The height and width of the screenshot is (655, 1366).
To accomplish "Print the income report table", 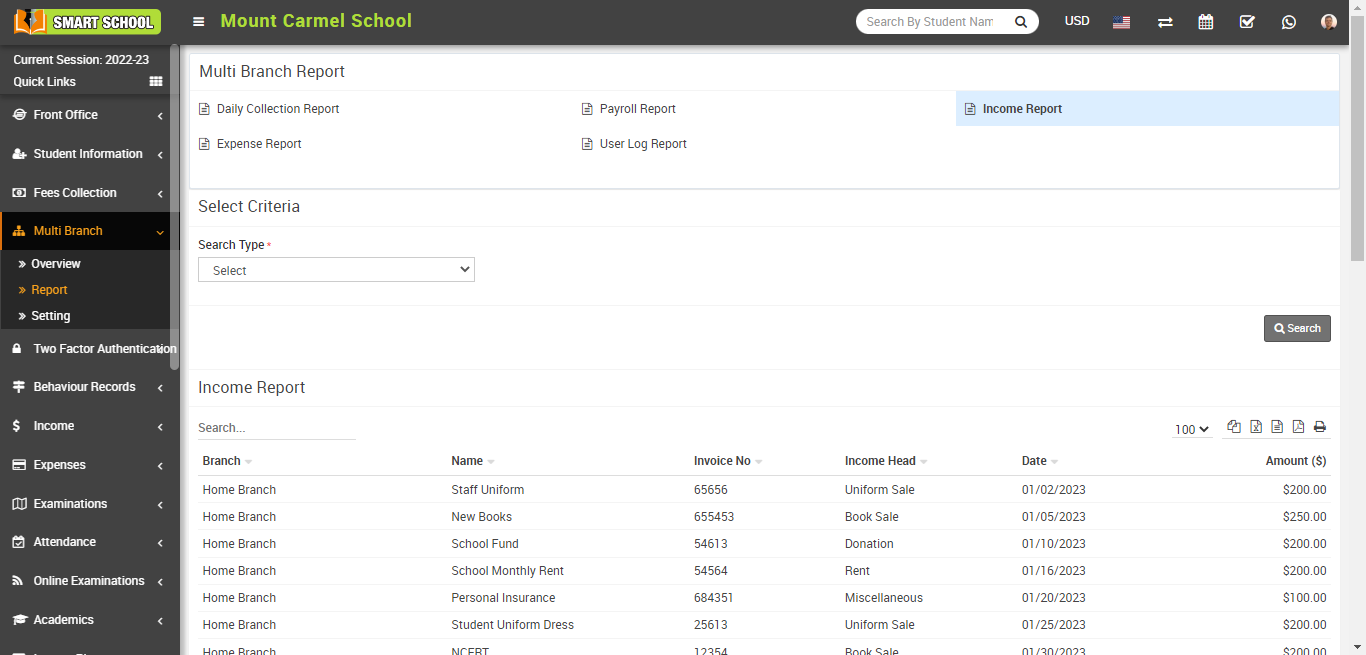I will pyautogui.click(x=1320, y=427).
